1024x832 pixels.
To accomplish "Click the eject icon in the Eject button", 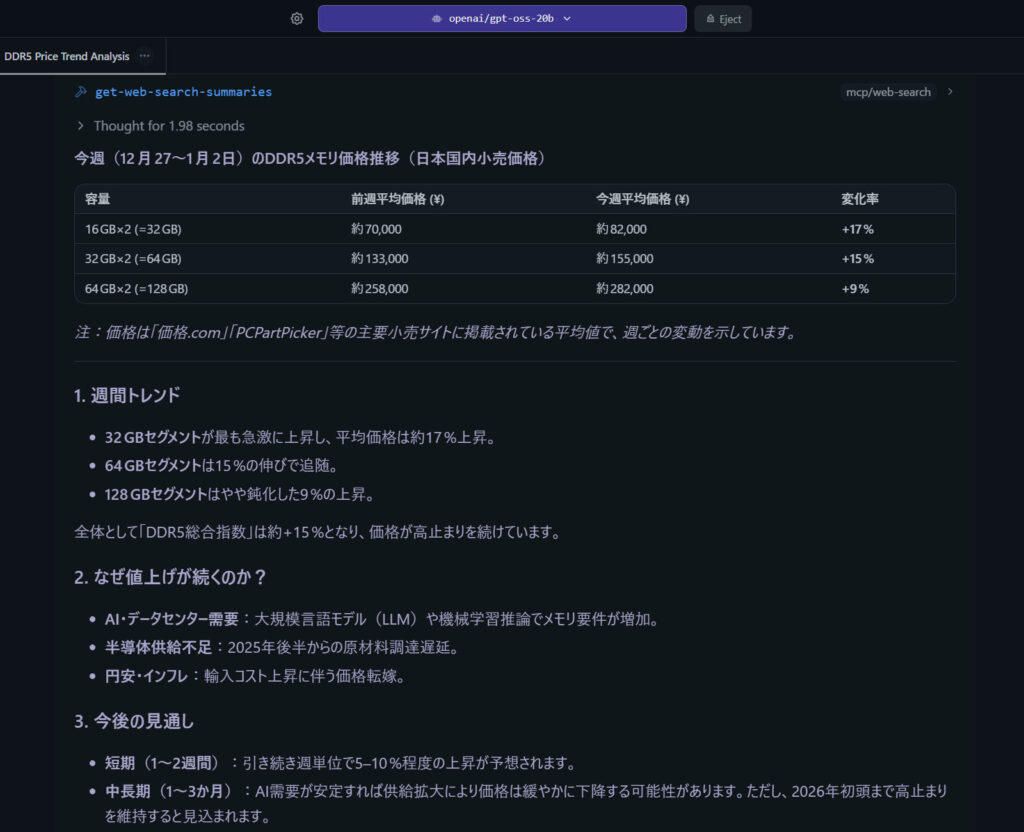I will (710, 19).
